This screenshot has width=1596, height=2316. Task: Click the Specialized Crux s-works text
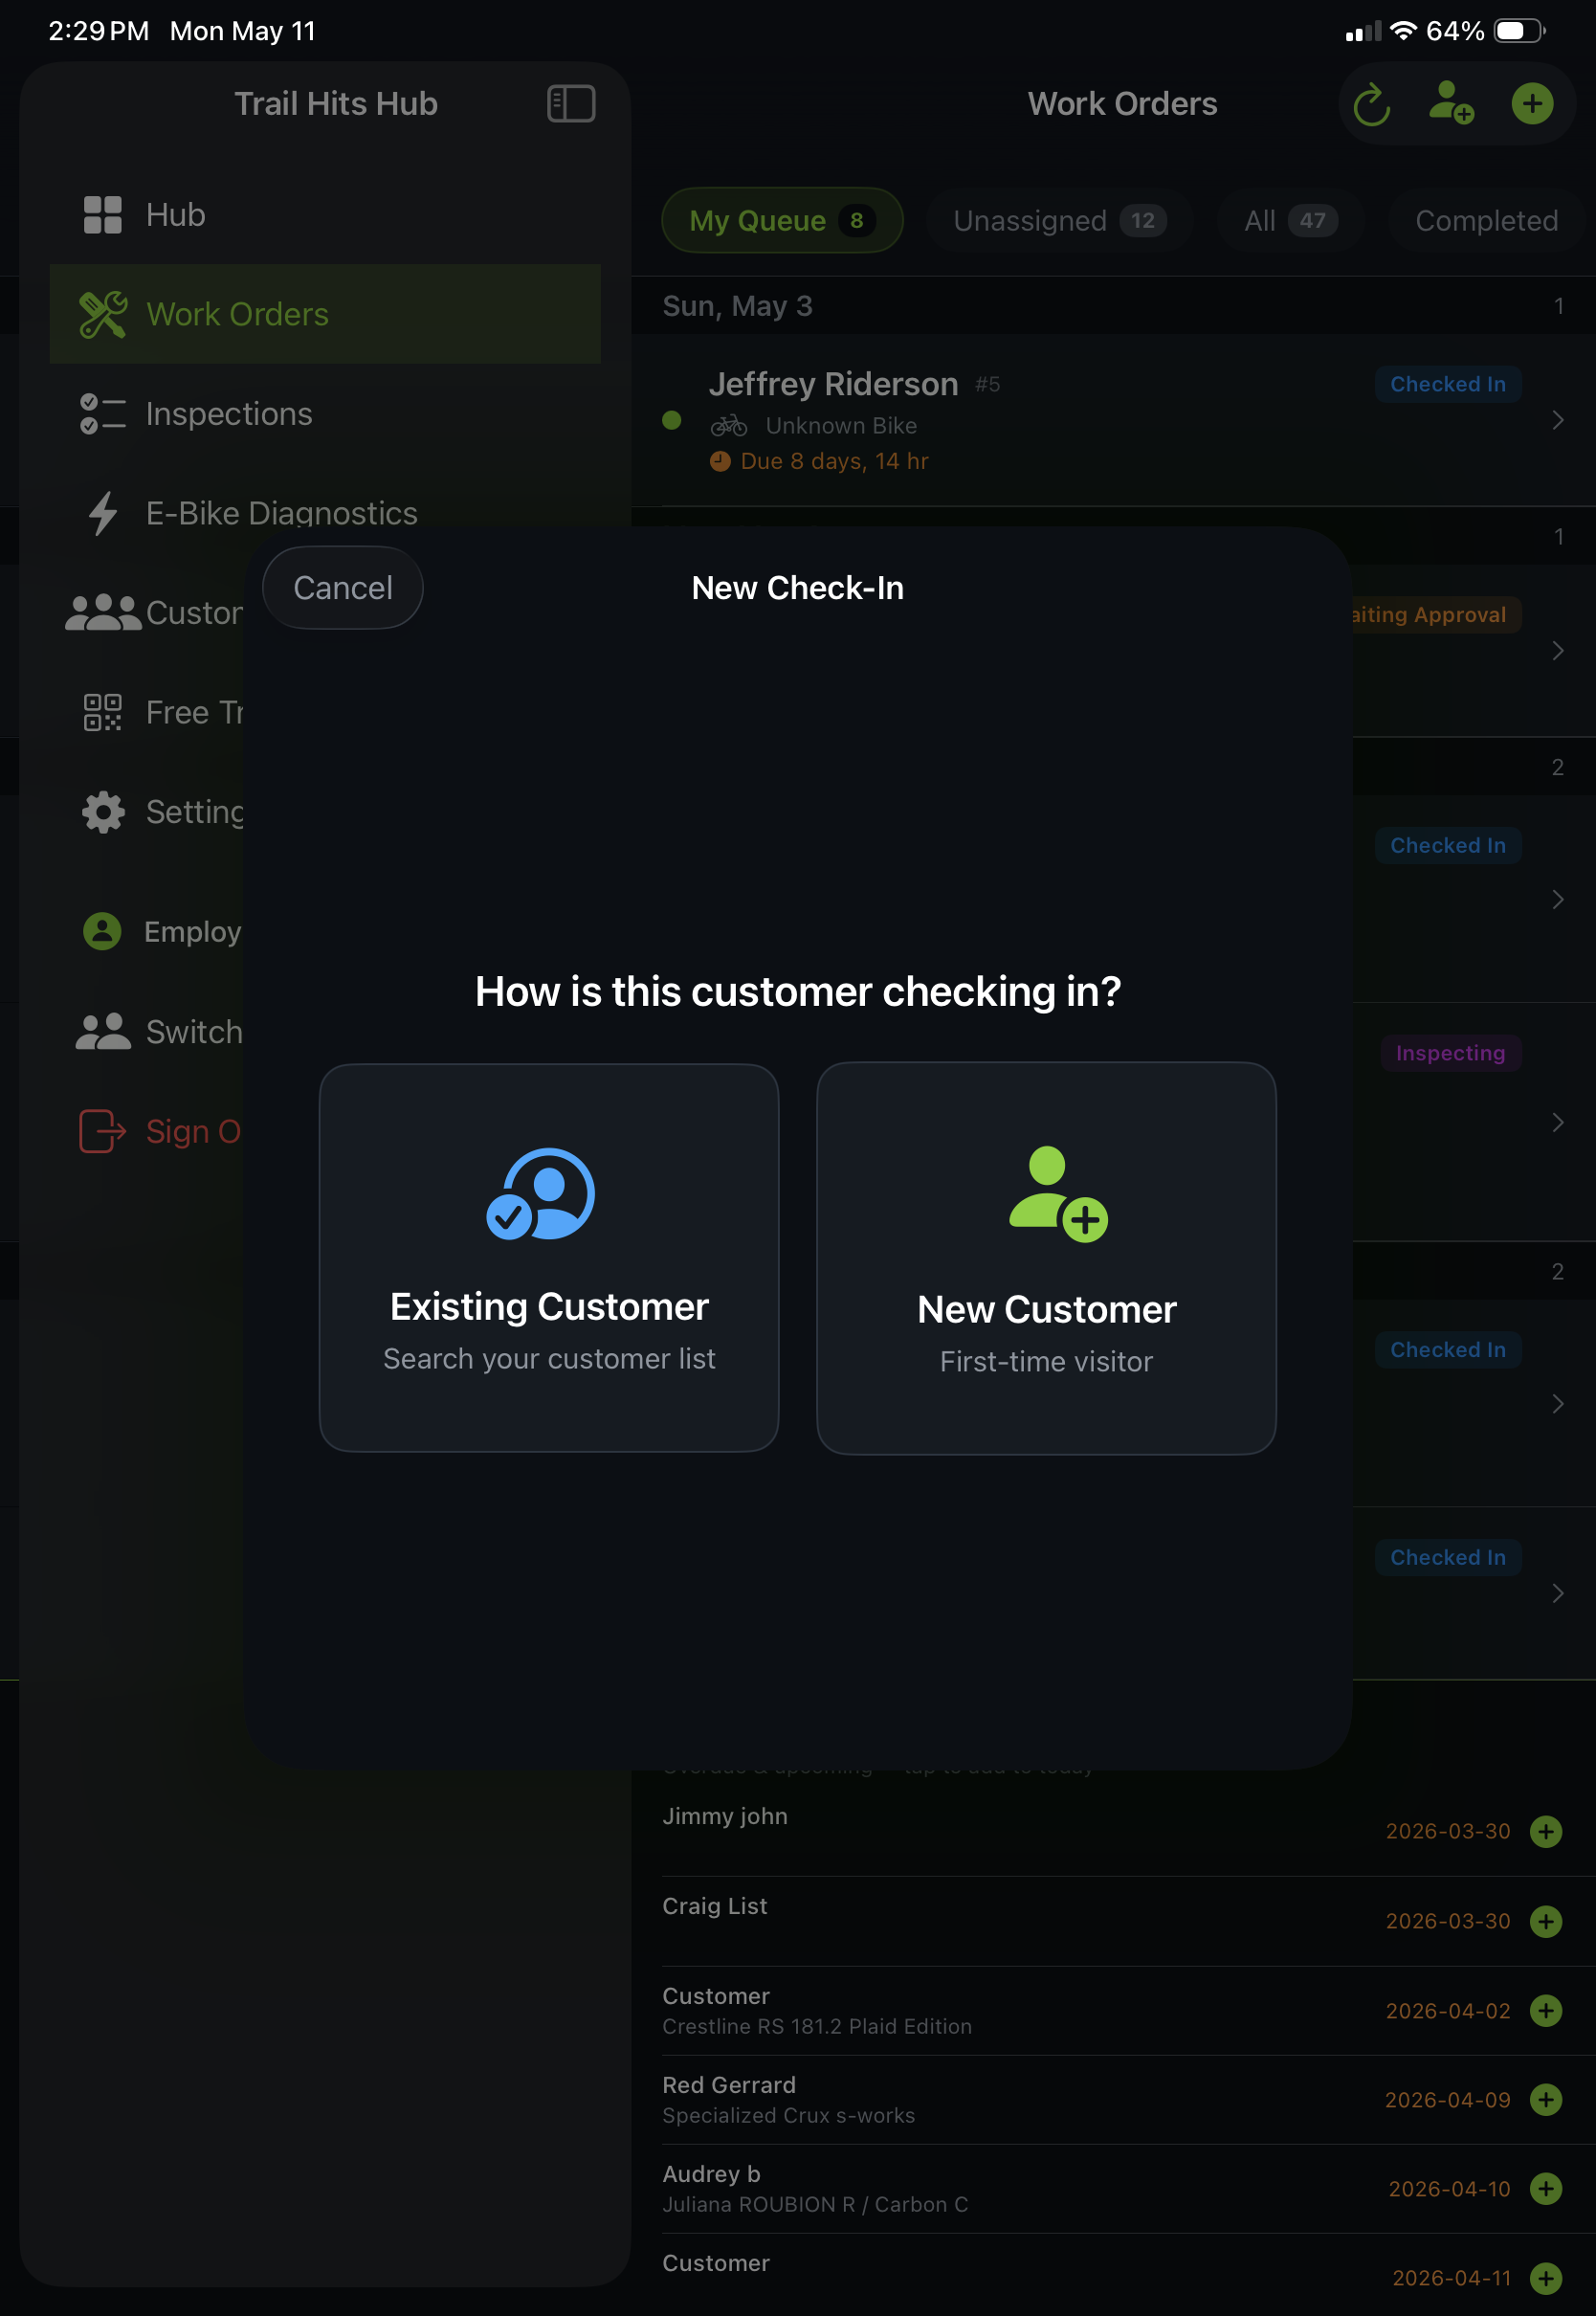click(788, 2115)
